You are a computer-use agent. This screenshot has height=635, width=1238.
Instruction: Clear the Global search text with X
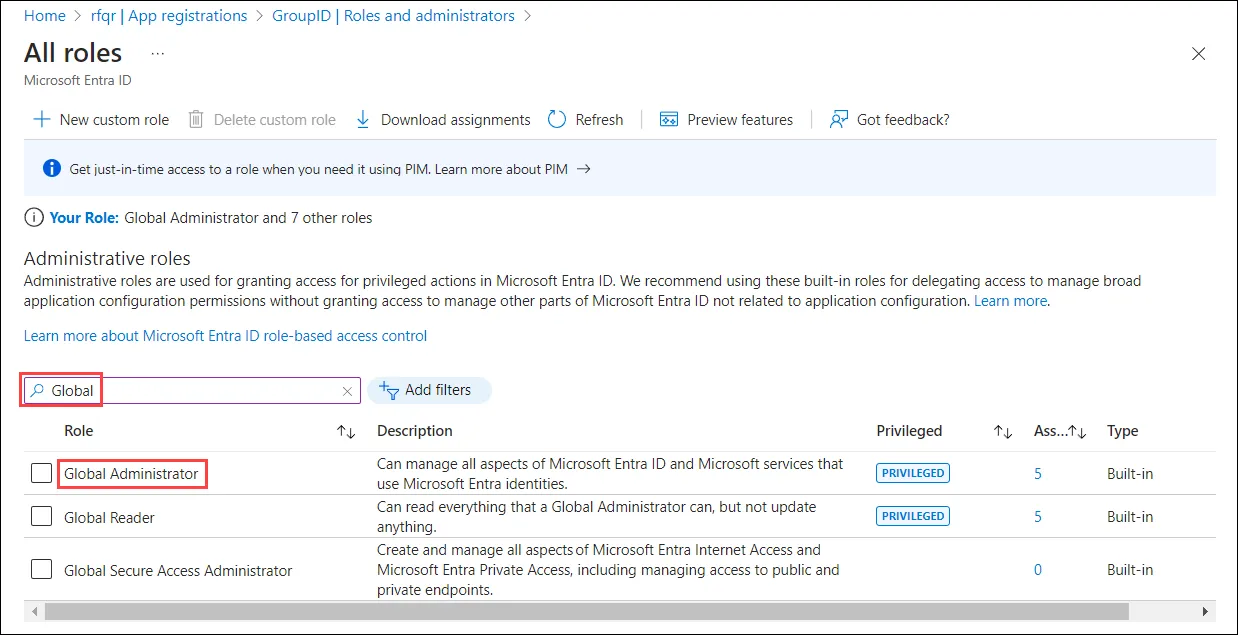pos(347,391)
